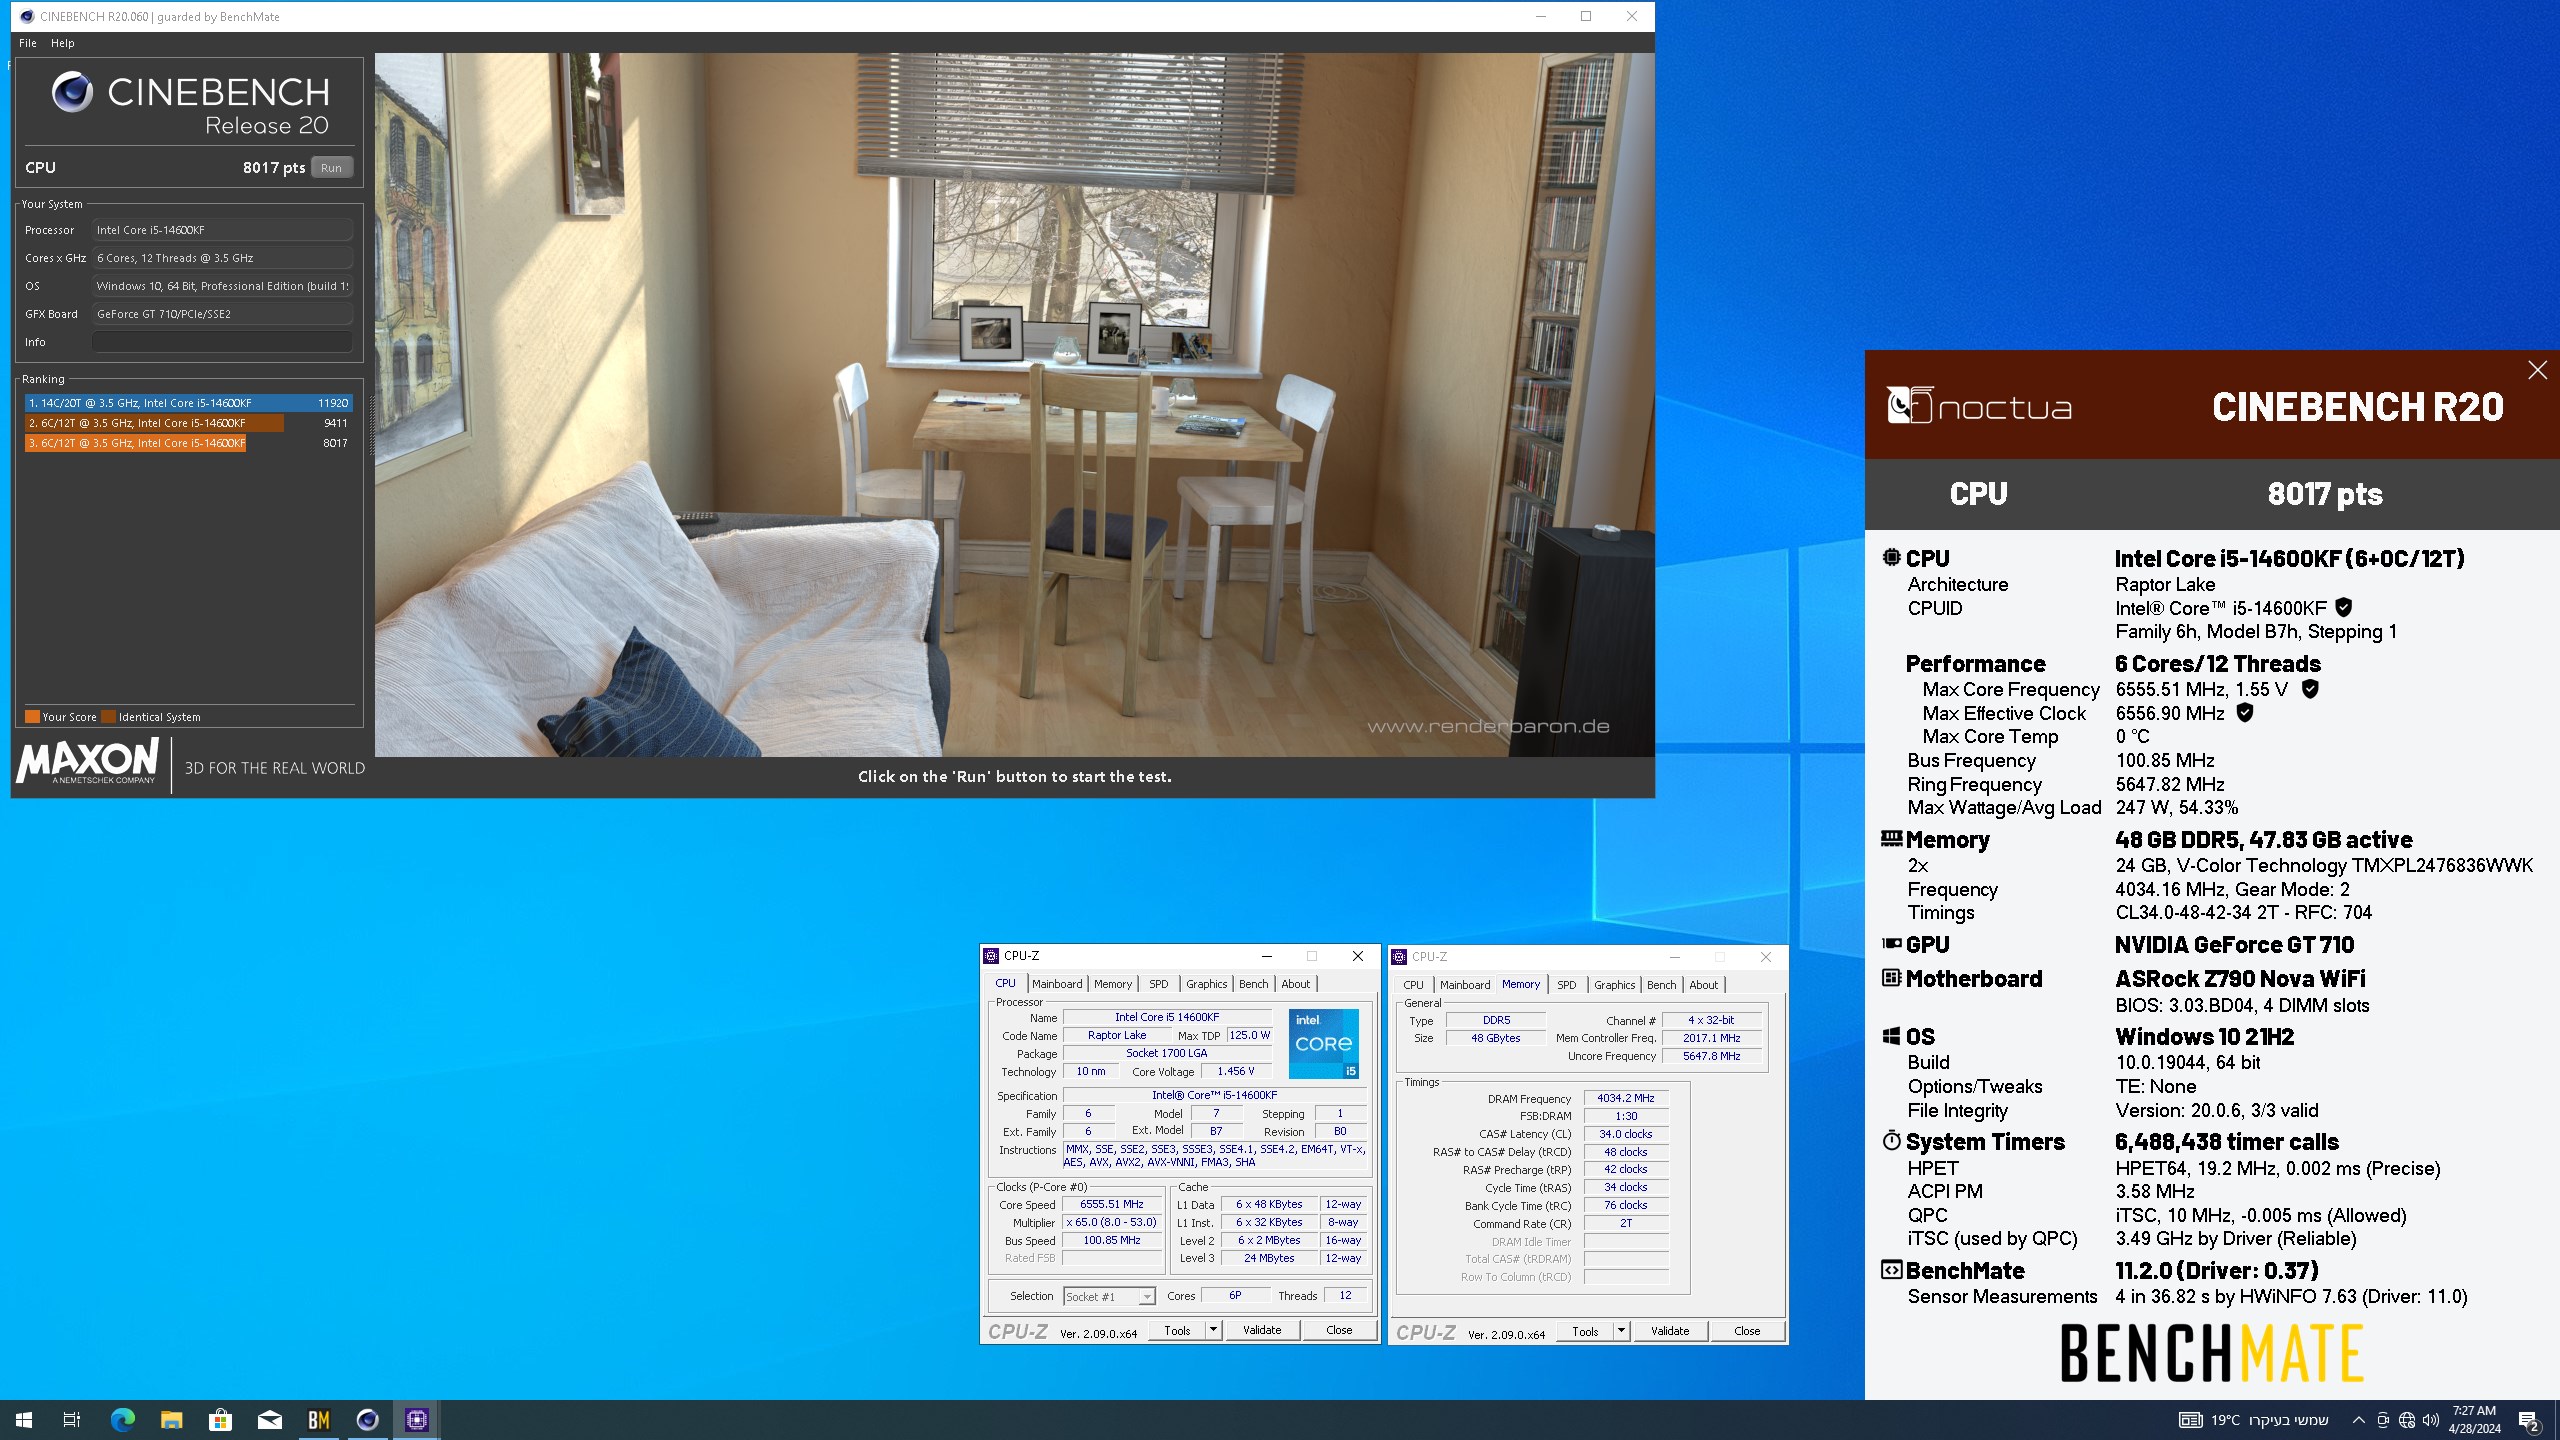The height and width of the screenshot is (1440, 2560).
Task: Open the Help menu in Cinebench
Action: [x=63, y=43]
